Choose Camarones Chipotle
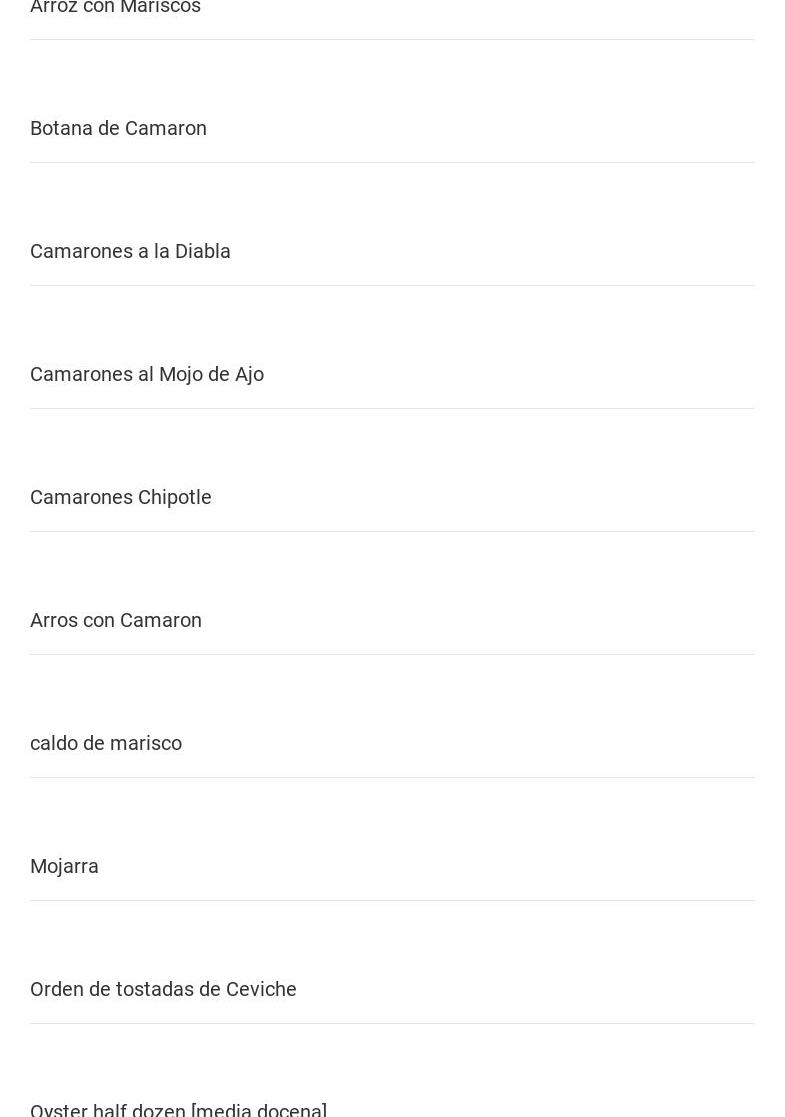Screen dimensions: 785x1117 [121, 497]
